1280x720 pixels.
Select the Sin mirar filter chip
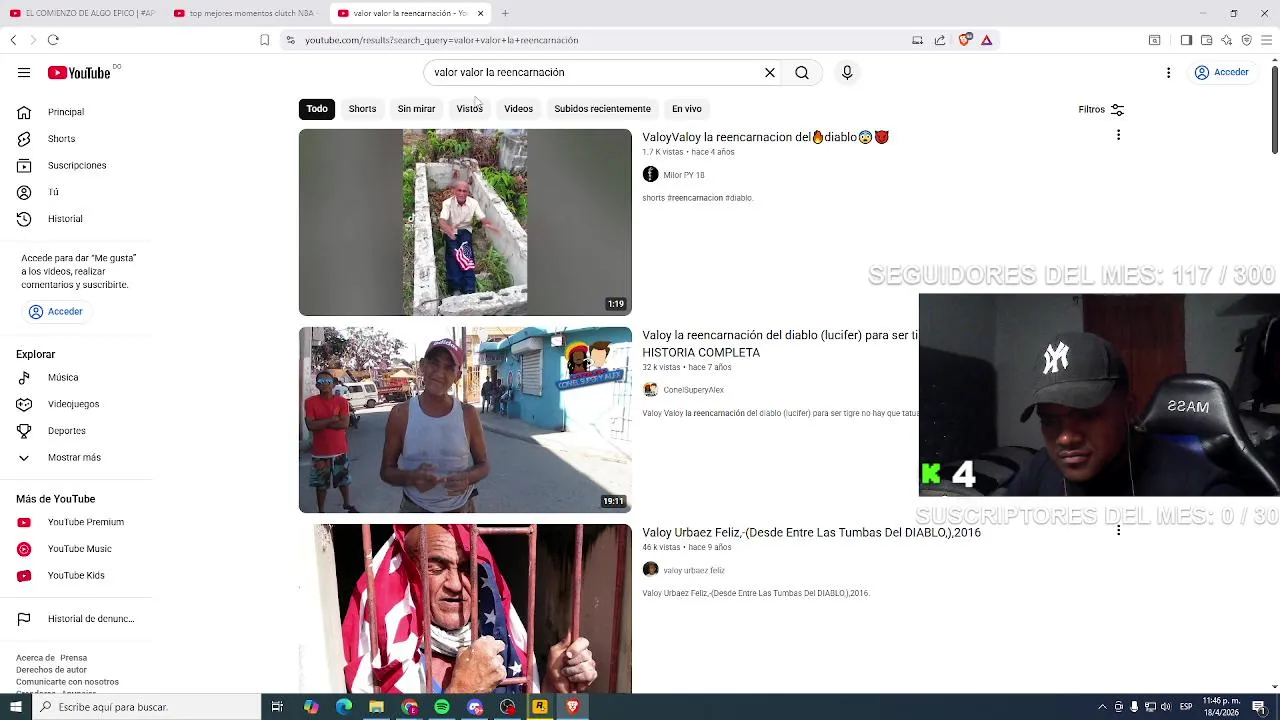(x=416, y=109)
